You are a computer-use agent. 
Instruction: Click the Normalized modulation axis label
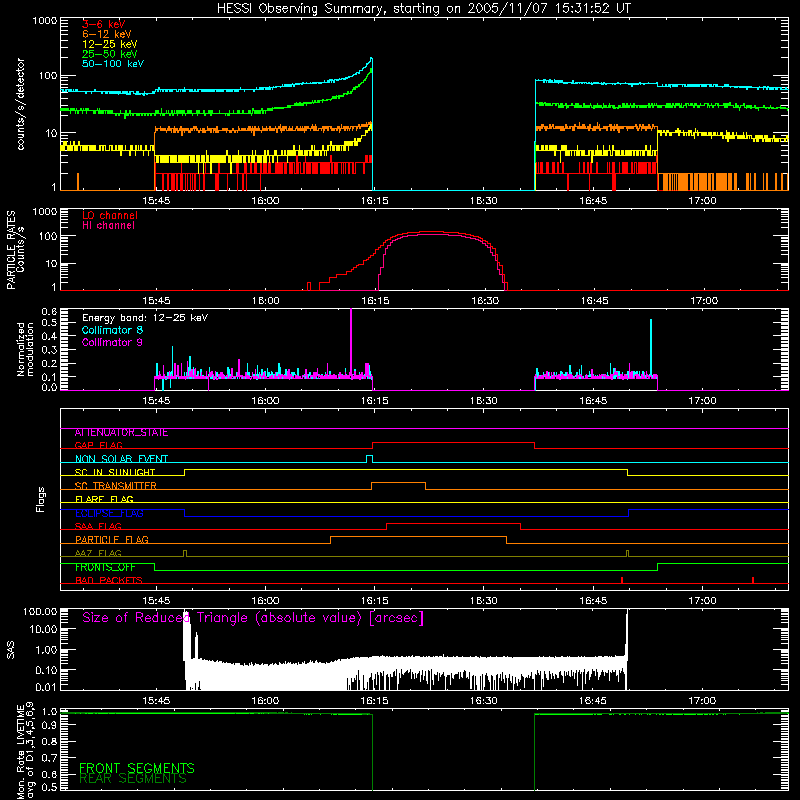click(x=25, y=349)
